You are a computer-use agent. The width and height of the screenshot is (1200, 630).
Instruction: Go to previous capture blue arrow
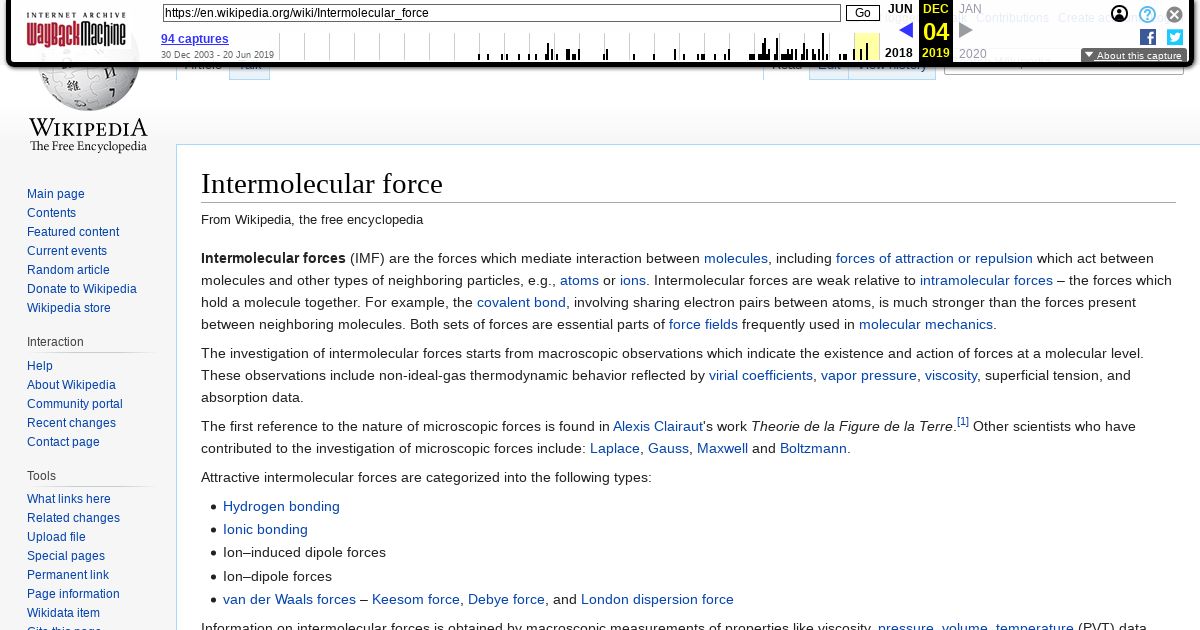pos(906,31)
